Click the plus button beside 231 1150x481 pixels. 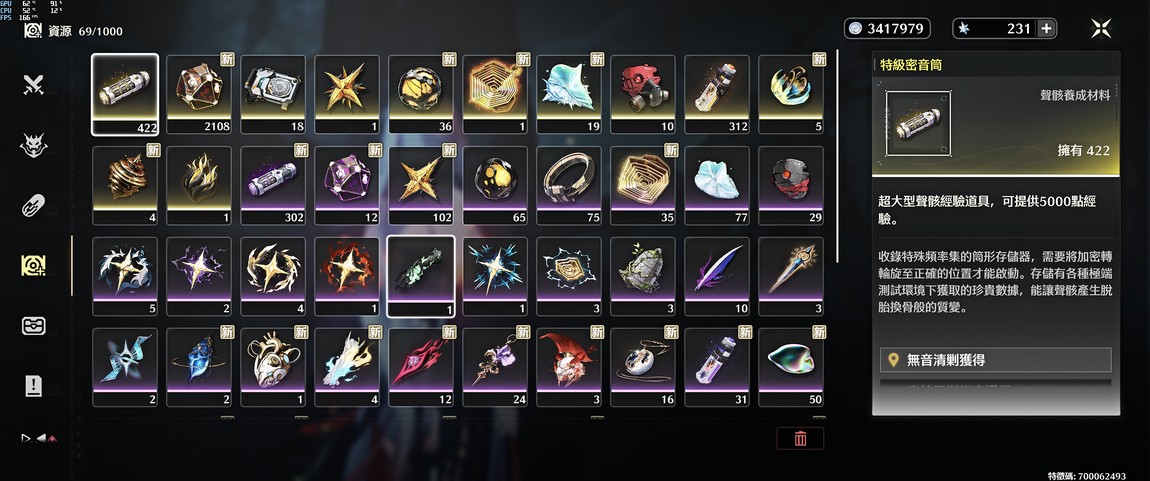click(1047, 29)
